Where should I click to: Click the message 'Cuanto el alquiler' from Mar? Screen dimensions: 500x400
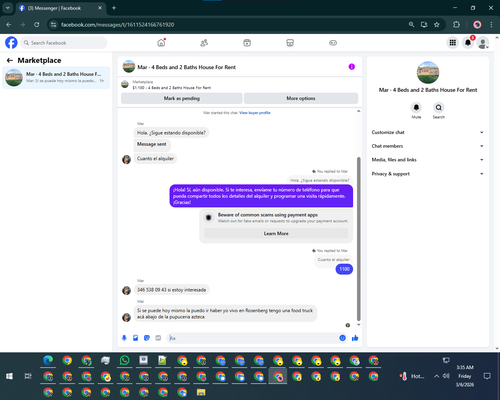tap(155, 158)
